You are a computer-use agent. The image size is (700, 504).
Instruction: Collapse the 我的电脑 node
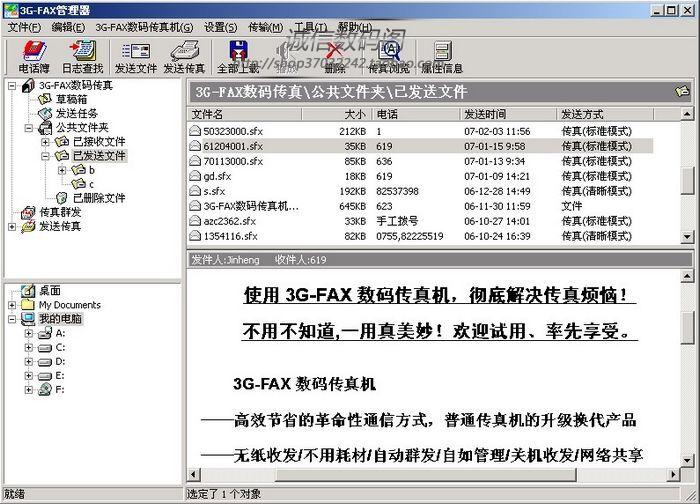click(12, 319)
